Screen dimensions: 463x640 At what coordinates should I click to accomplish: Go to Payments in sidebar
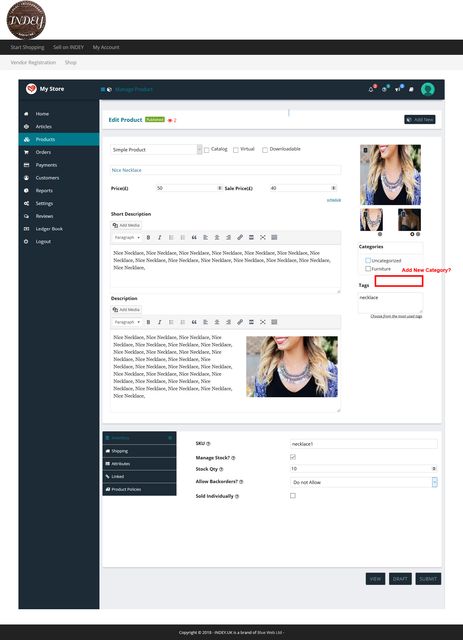[59, 165]
